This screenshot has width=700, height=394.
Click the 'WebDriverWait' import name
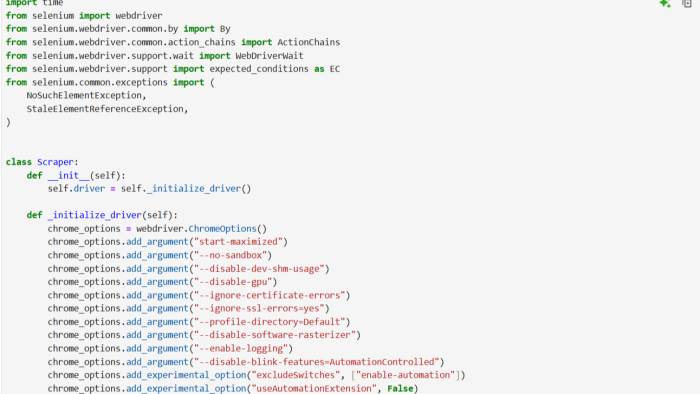coord(269,56)
